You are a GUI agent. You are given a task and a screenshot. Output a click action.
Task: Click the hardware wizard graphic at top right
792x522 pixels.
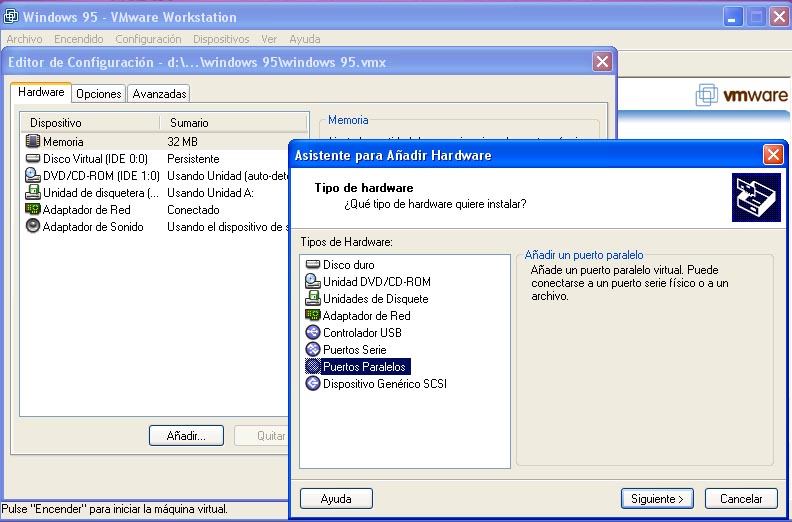[x=756, y=198]
